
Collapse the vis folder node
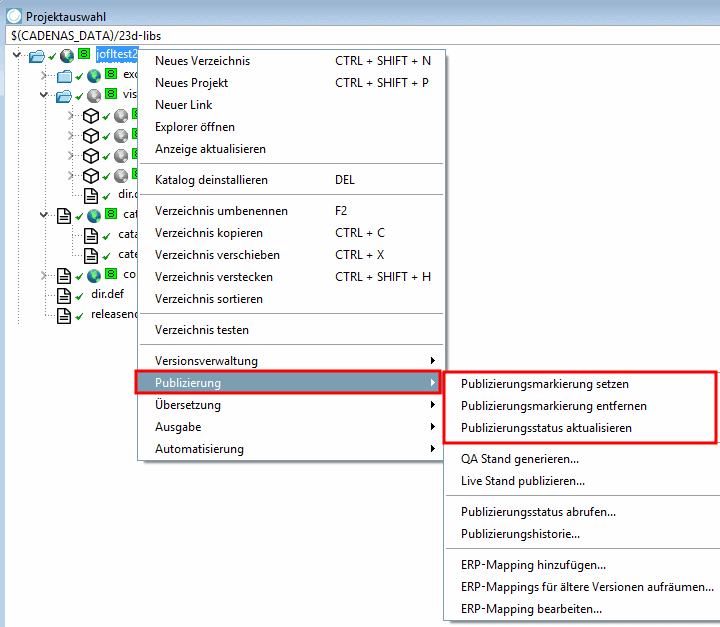point(44,95)
